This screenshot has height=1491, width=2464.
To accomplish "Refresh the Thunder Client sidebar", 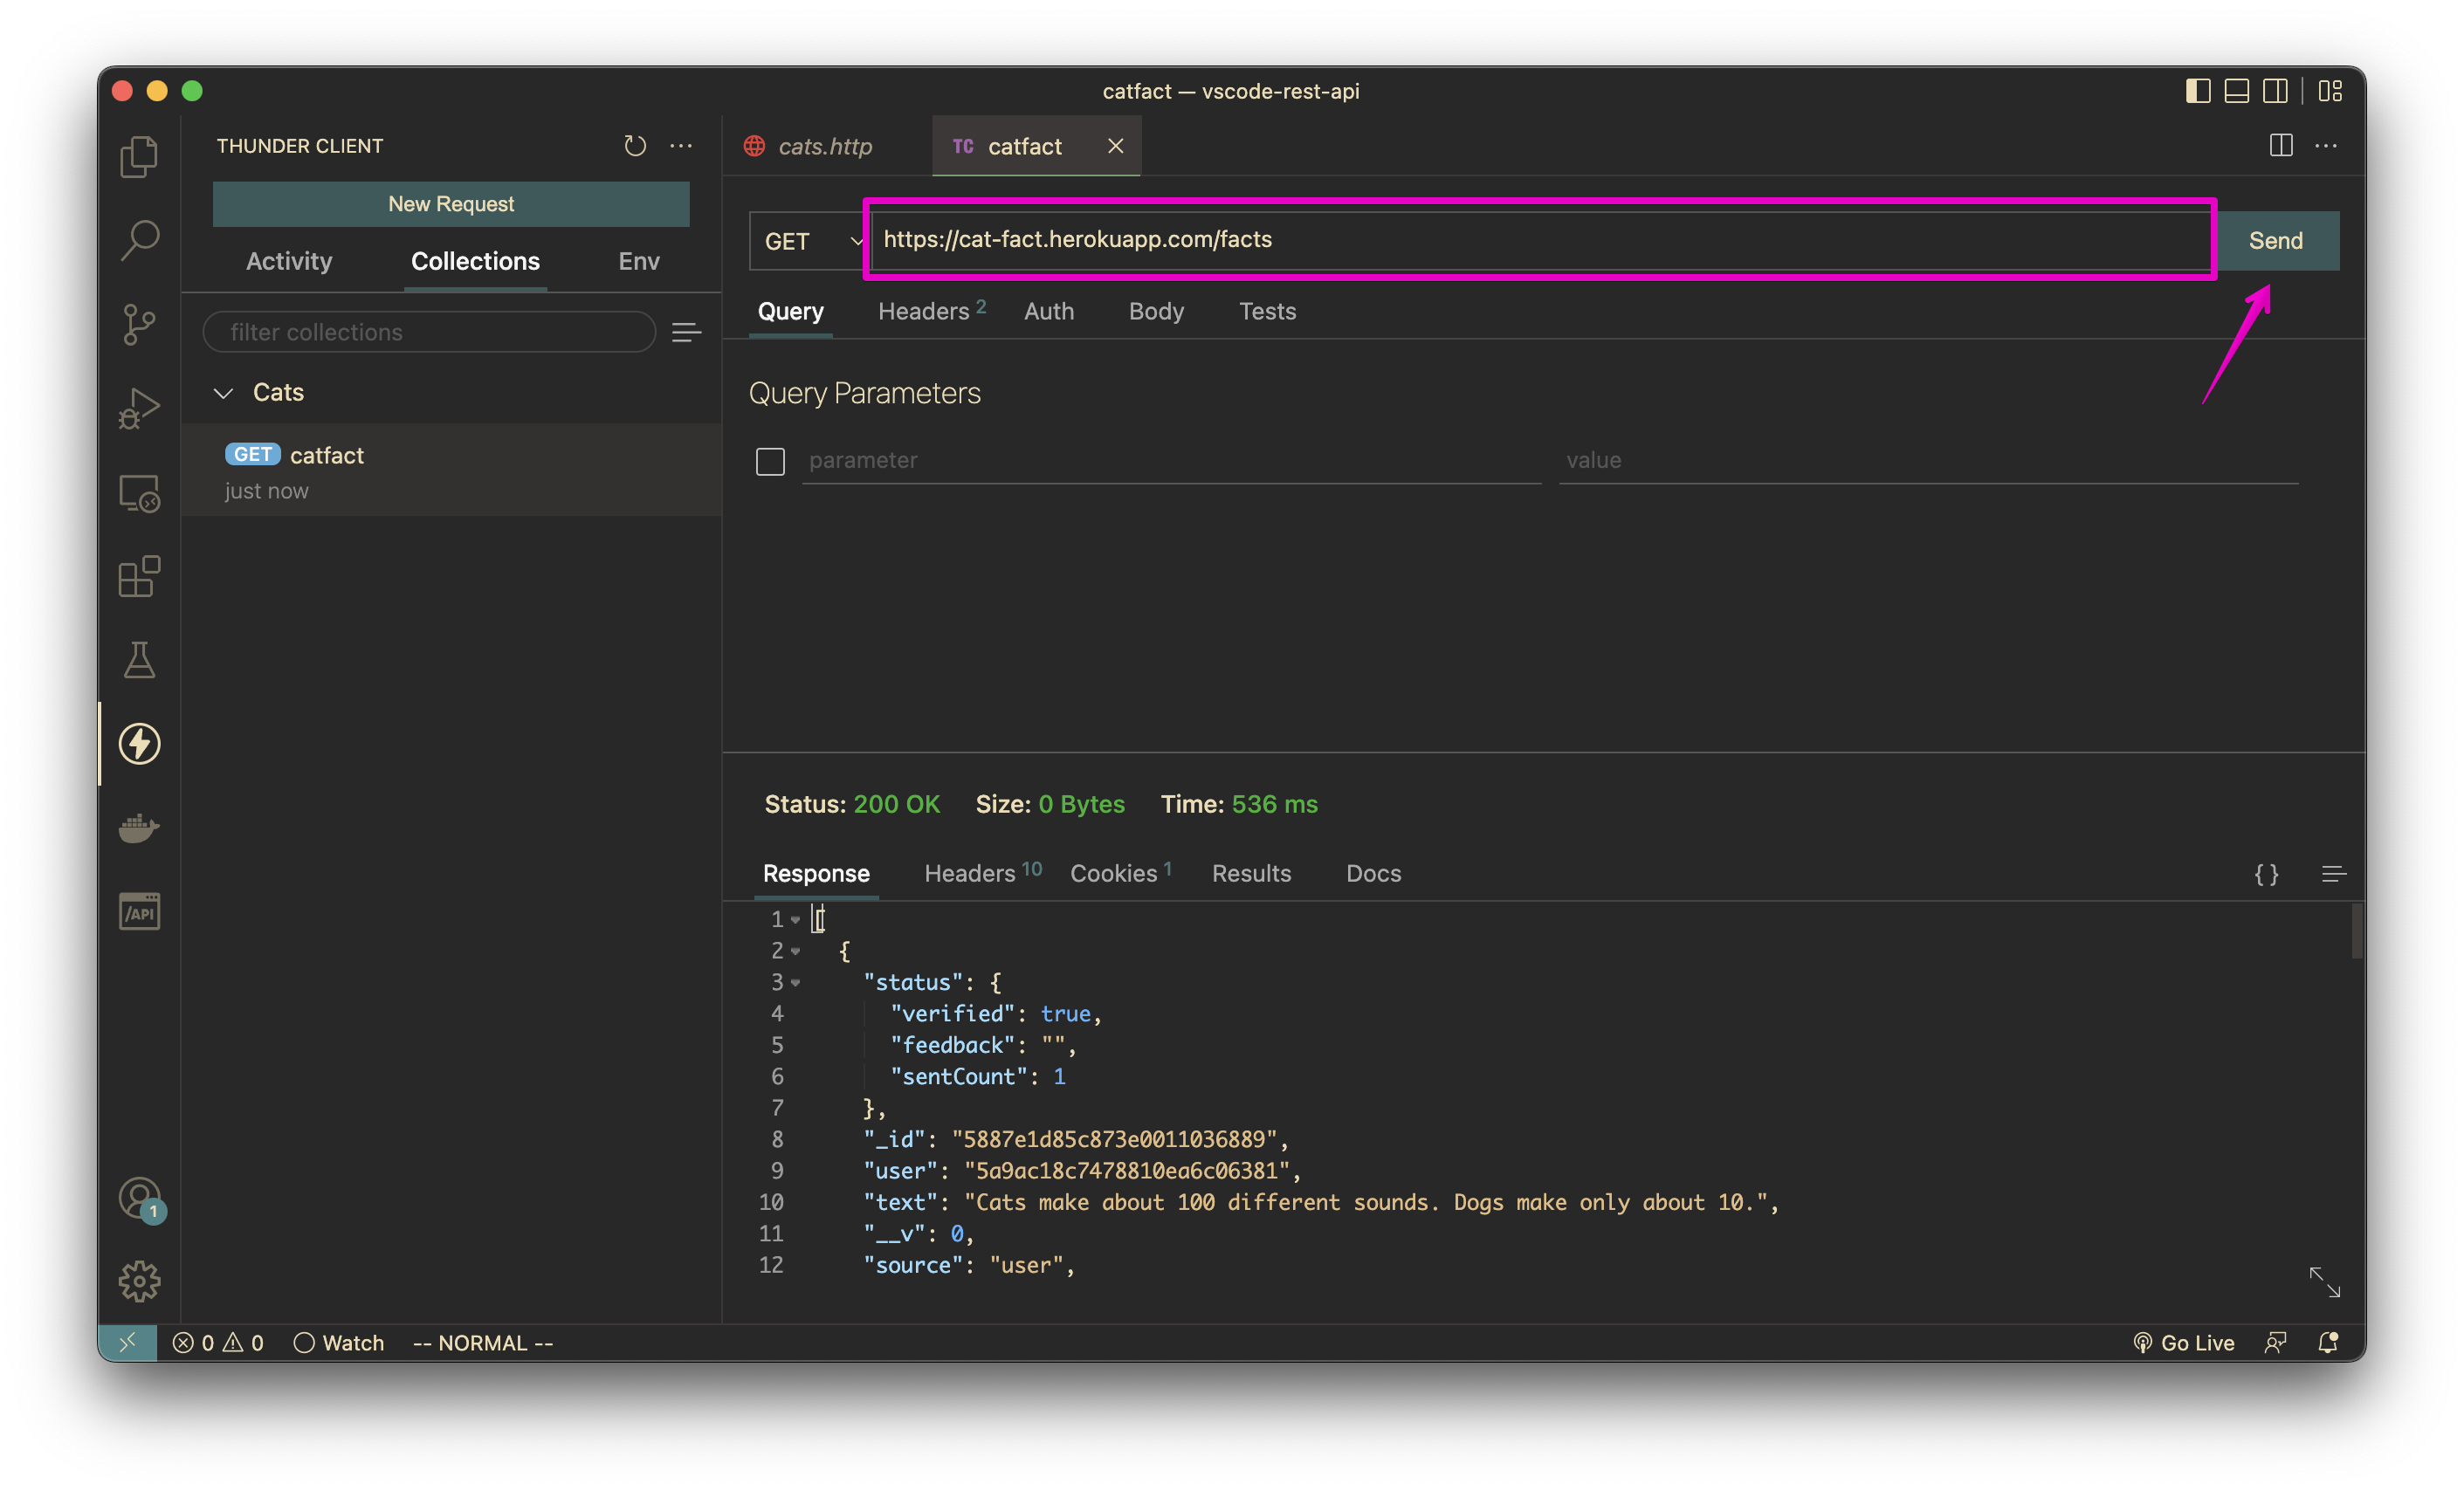I will [x=635, y=146].
